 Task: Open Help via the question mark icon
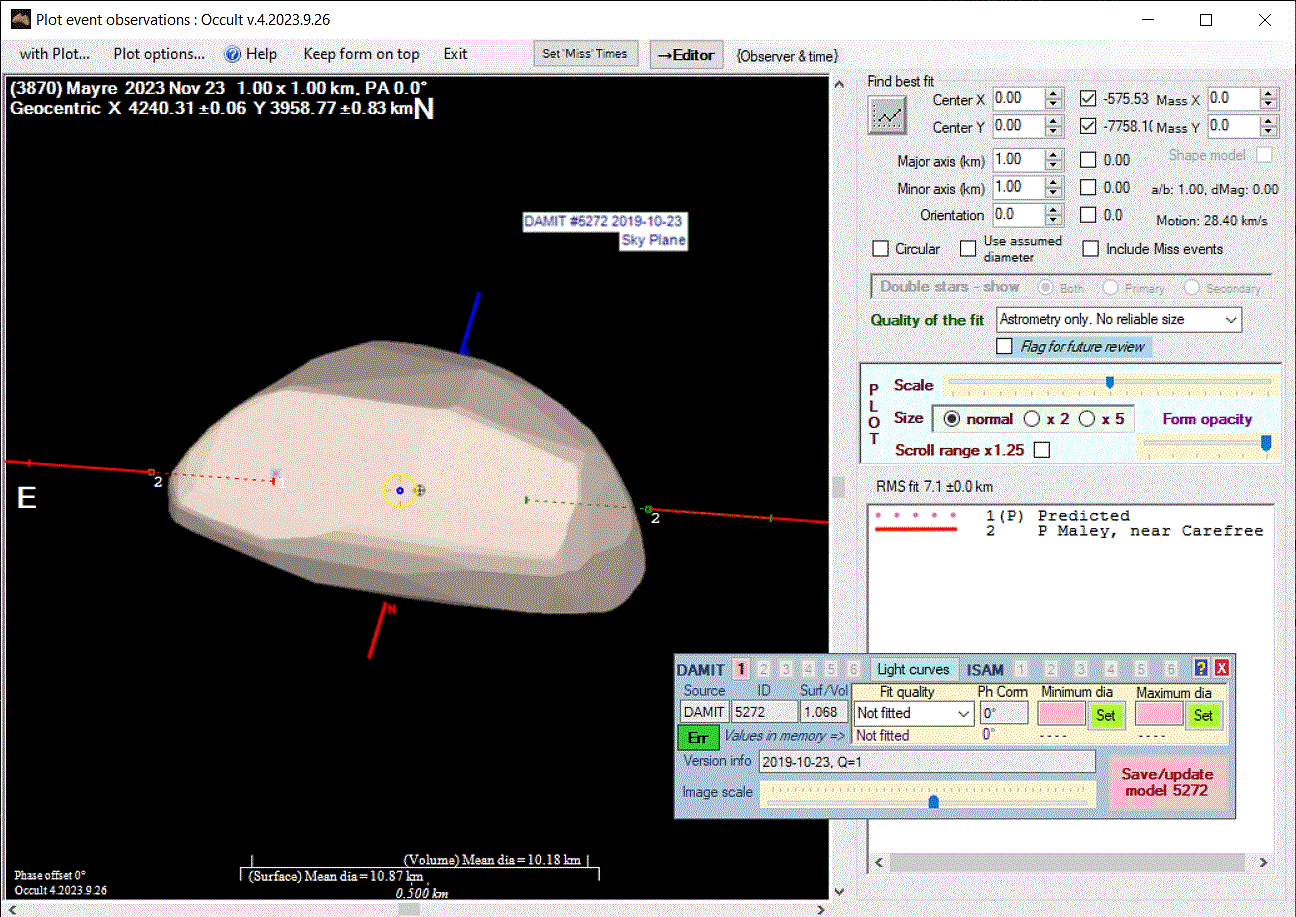[x=233, y=54]
